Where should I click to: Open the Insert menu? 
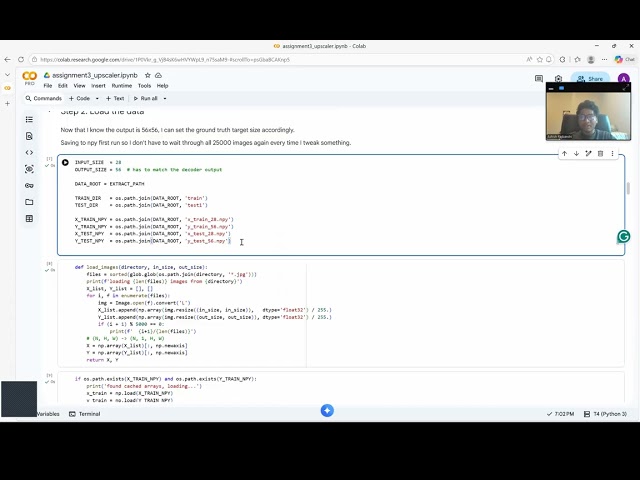[98, 86]
